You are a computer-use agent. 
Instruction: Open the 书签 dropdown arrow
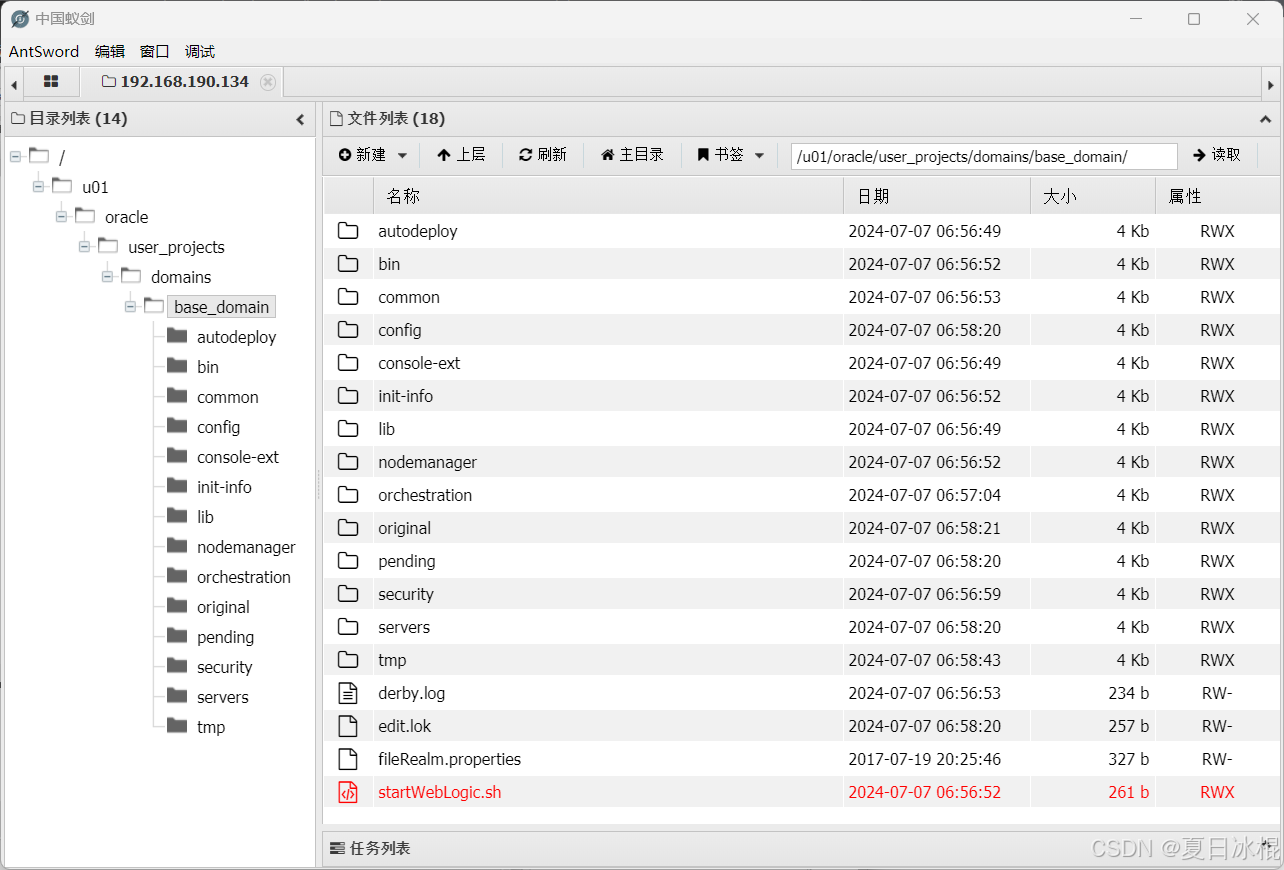(759, 155)
